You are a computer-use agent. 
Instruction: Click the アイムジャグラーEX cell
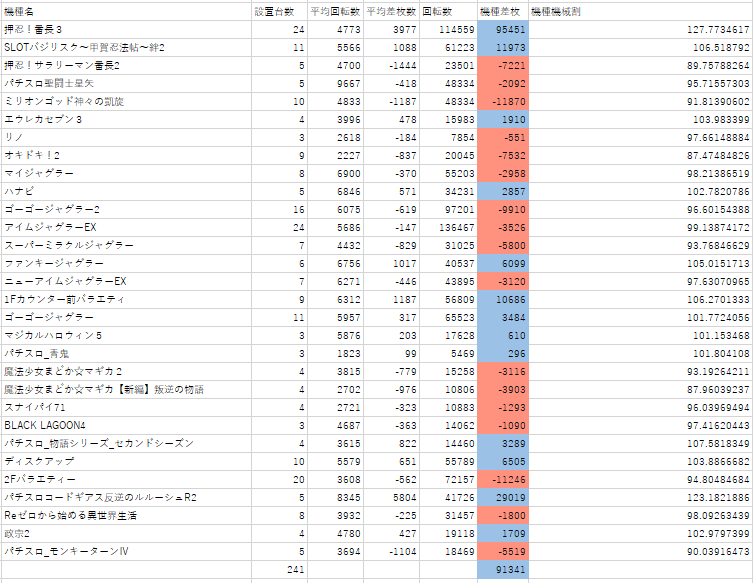[x=126, y=228]
